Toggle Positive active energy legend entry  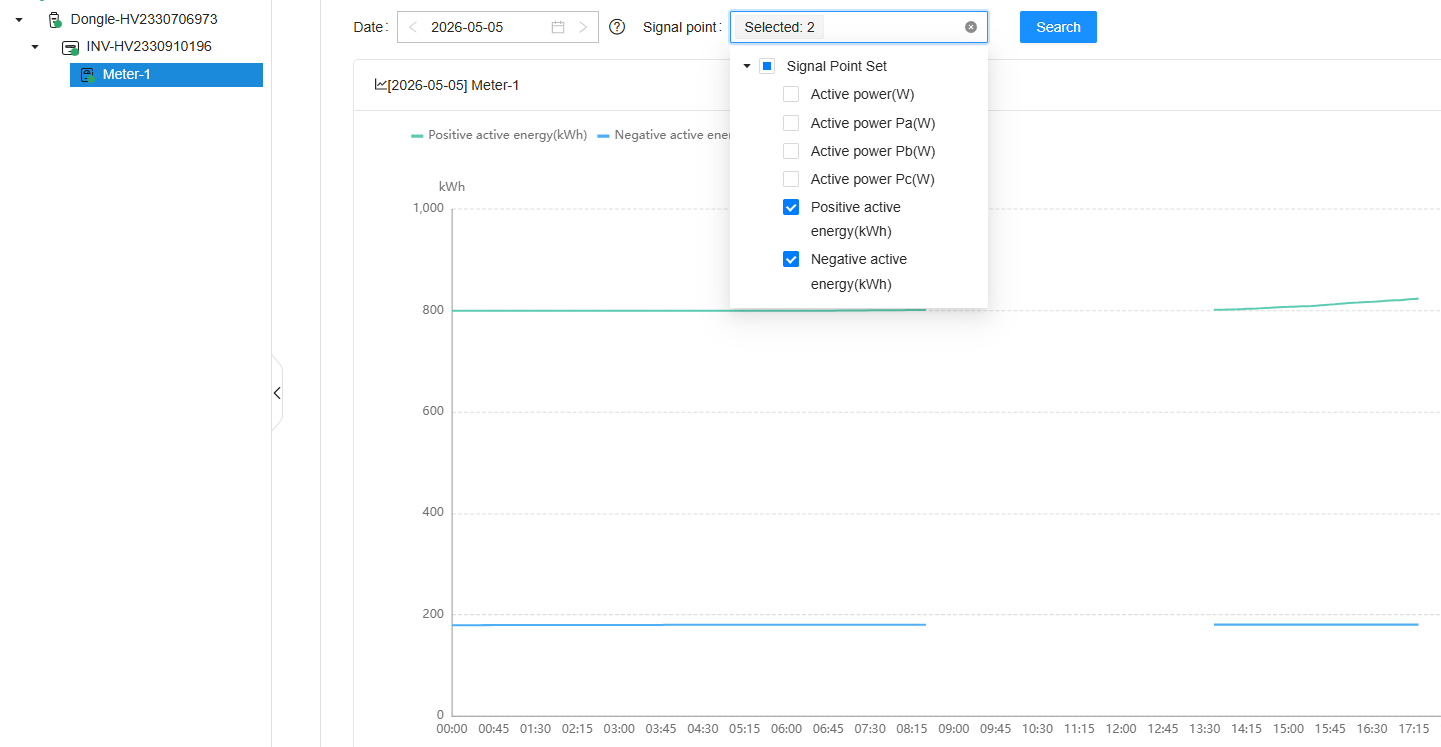499,135
